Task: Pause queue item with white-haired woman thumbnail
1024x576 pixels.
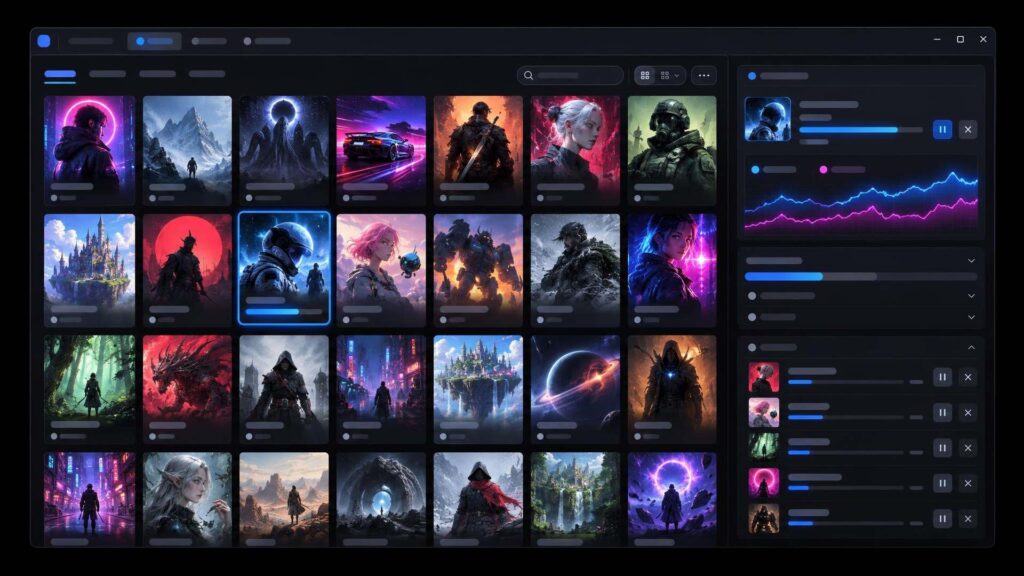Action: (942, 377)
